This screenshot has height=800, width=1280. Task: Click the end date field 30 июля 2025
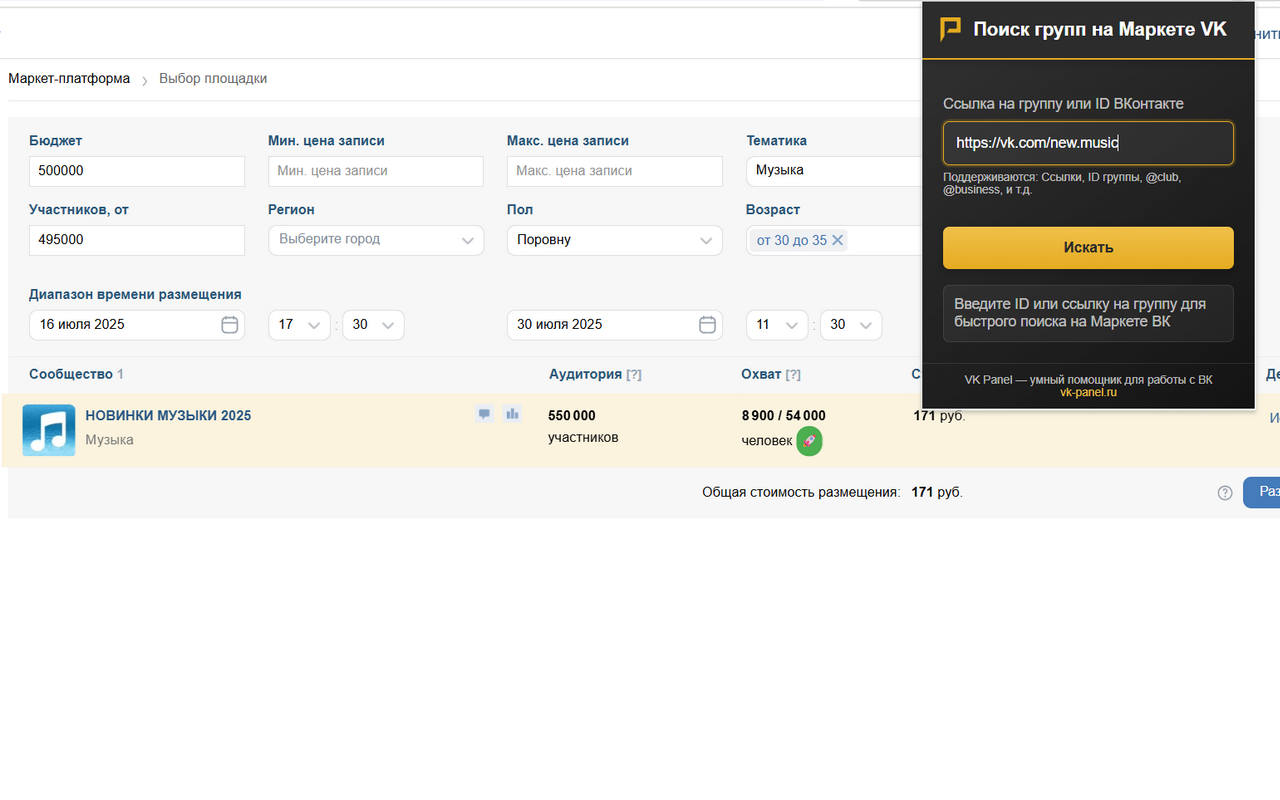pos(615,325)
